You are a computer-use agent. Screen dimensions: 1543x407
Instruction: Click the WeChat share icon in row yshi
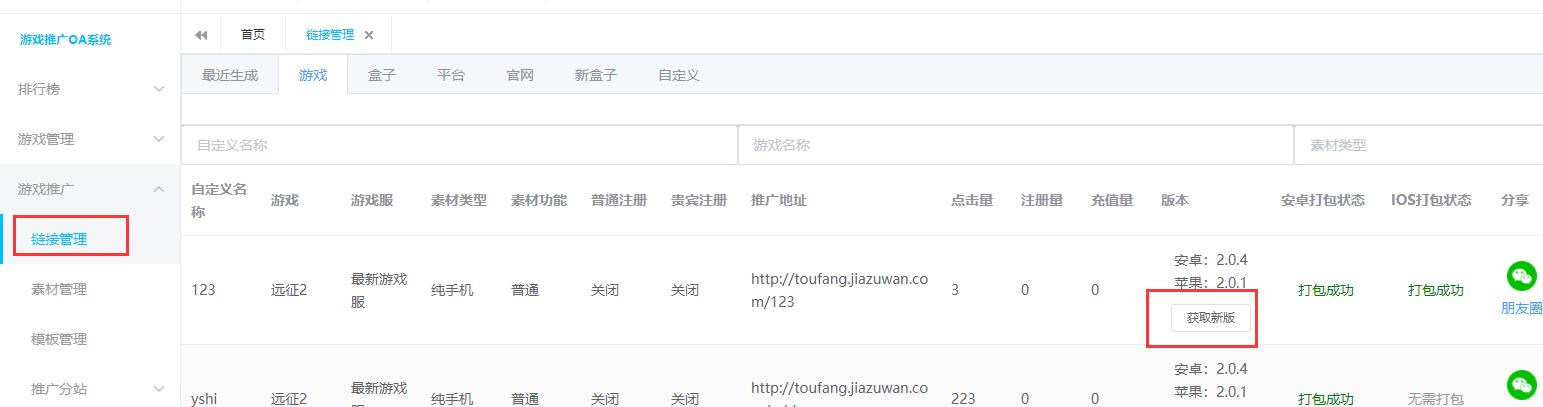click(1521, 385)
